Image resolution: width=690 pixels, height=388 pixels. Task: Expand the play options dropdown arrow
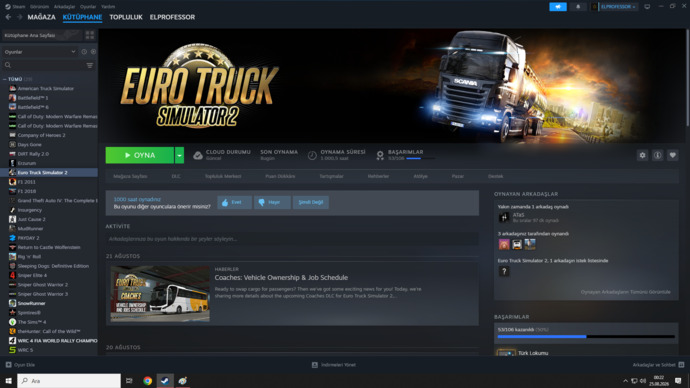pyautogui.click(x=179, y=155)
